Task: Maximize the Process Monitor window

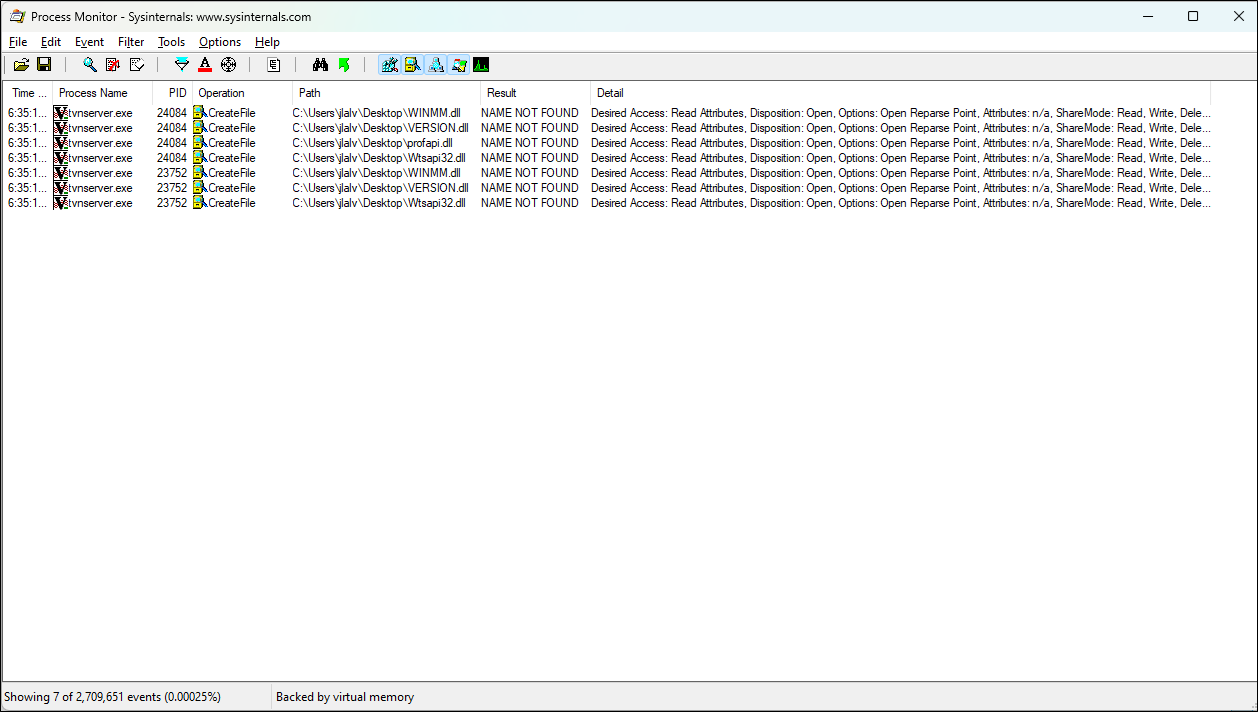Action: click(1193, 16)
